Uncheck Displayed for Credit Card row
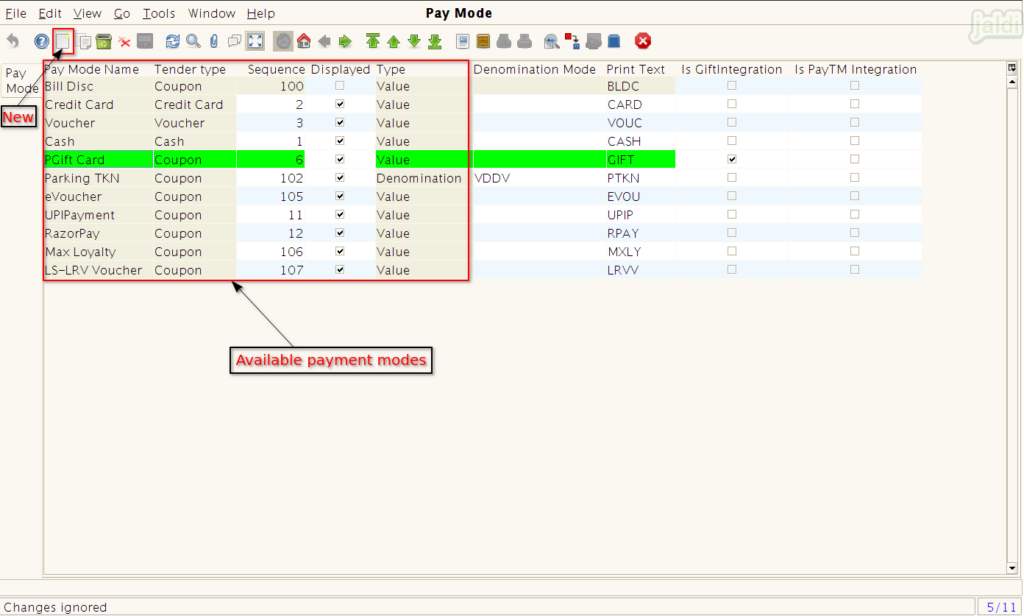1024x616 pixels. (x=340, y=104)
